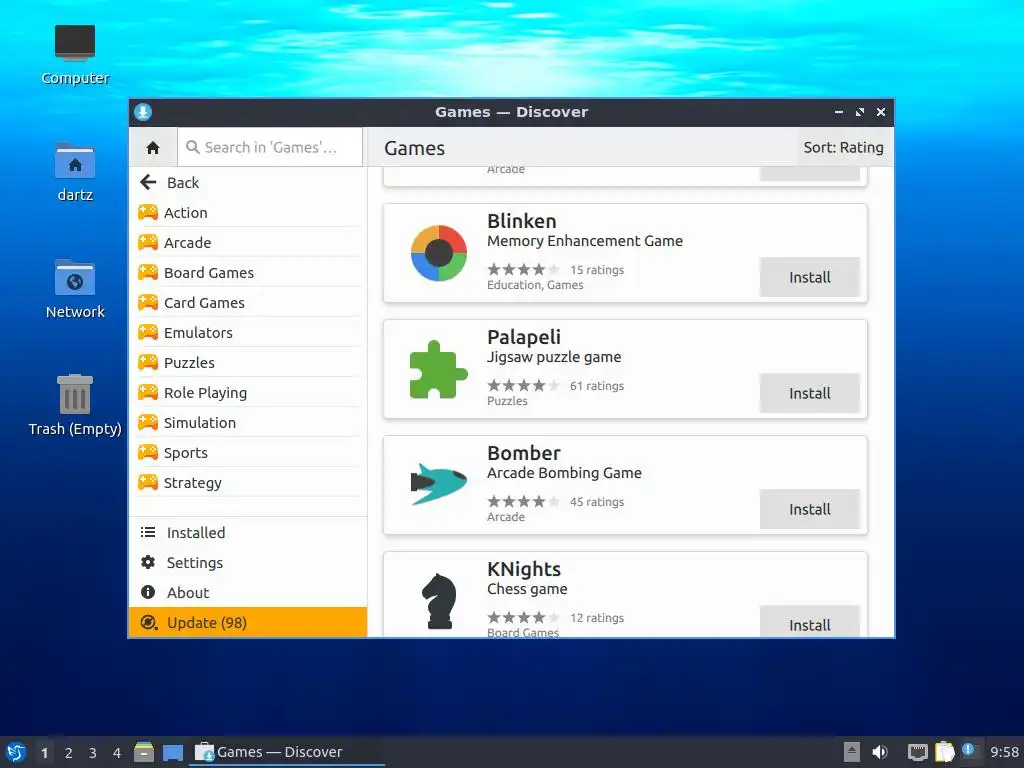Viewport: 1024px width, 768px height.
Task: Click the gamepad icon beside Action
Action: (148, 212)
